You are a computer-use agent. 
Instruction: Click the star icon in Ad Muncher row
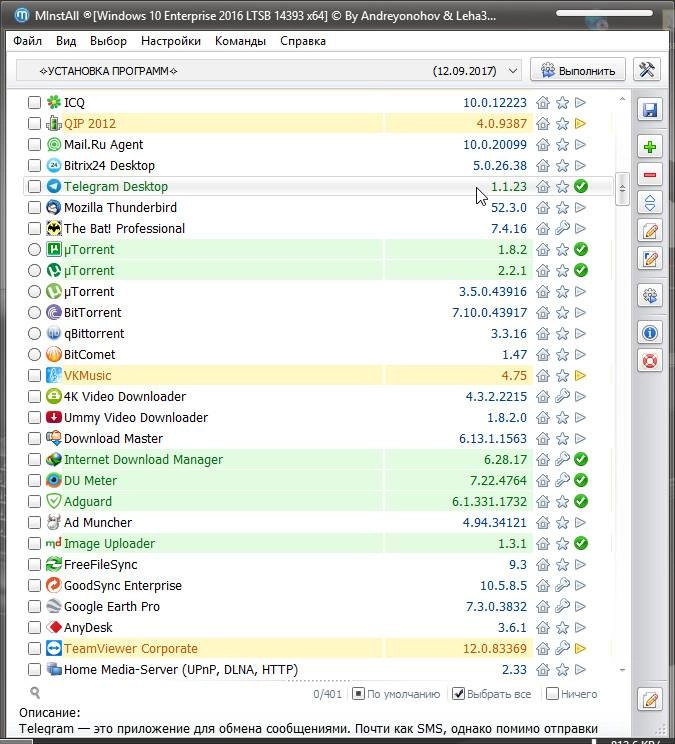coord(562,522)
